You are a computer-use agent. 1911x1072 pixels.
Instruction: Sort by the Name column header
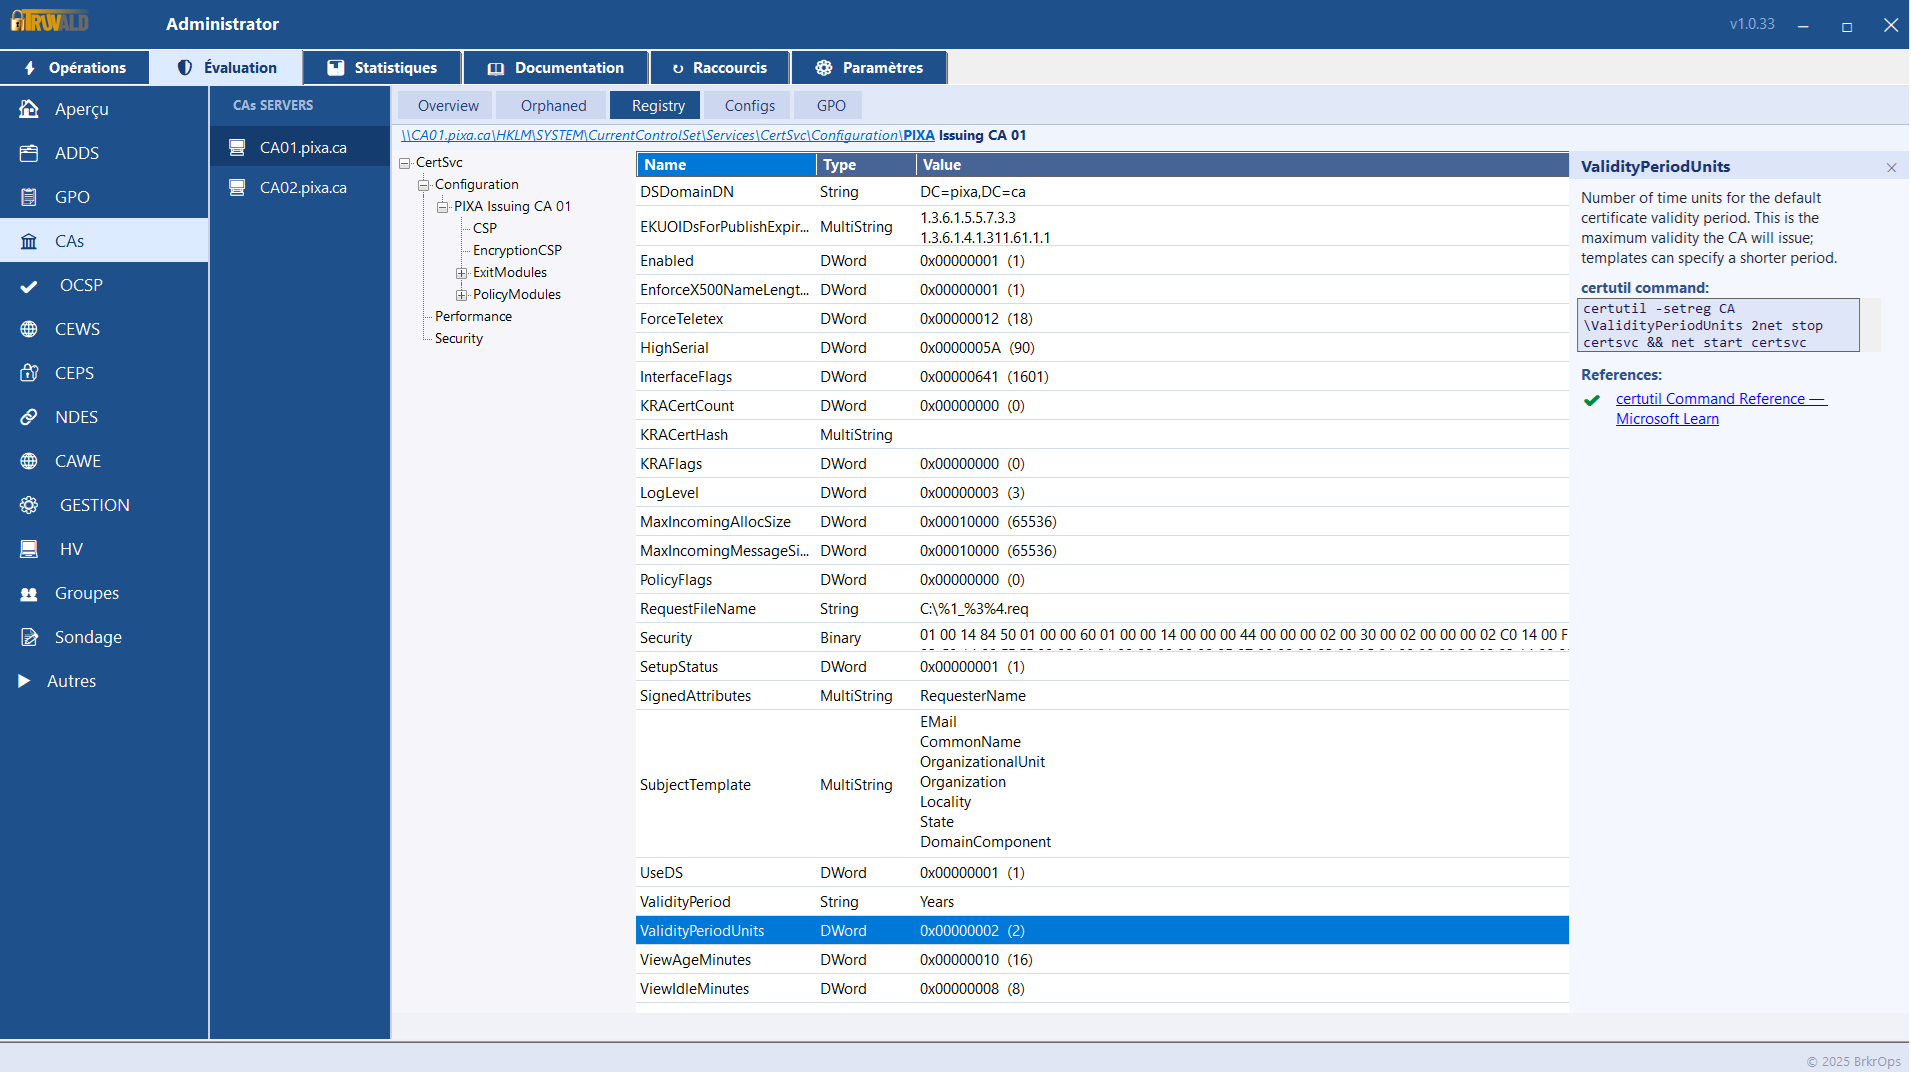point(726,165)
